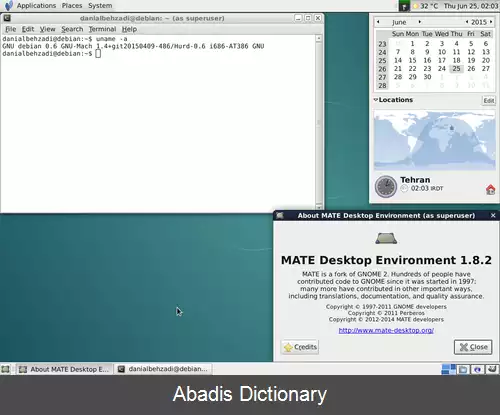Select June 22 in calendar
This screenshot has width=500, height=415.
click(x=412, y=69)
